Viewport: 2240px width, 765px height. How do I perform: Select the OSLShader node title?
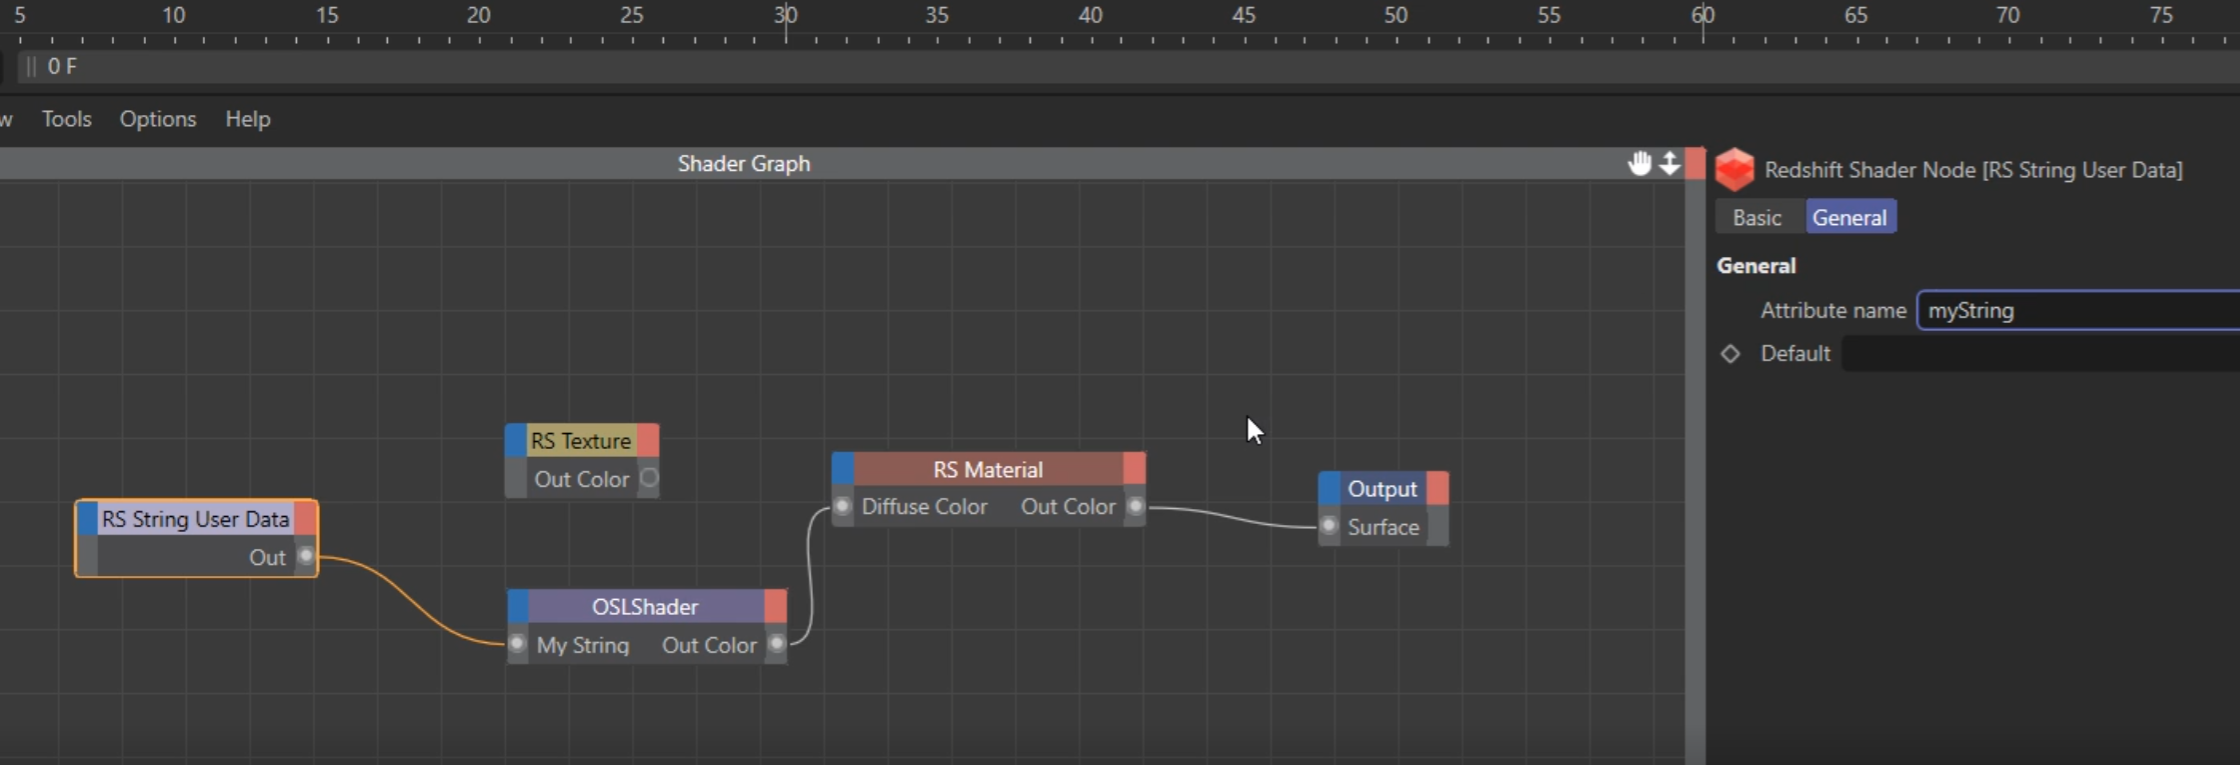(645, 607)
